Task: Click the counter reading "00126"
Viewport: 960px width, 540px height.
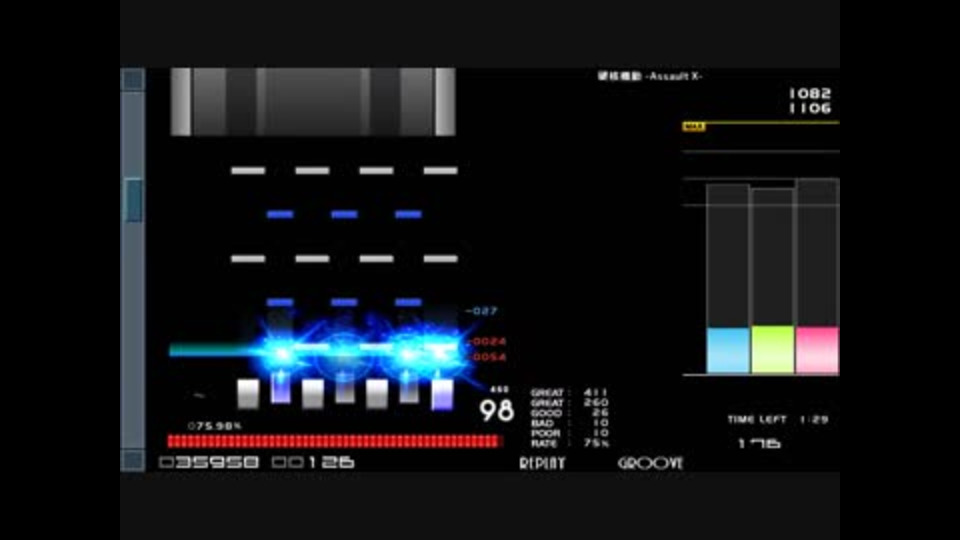Action: point(313,462)
